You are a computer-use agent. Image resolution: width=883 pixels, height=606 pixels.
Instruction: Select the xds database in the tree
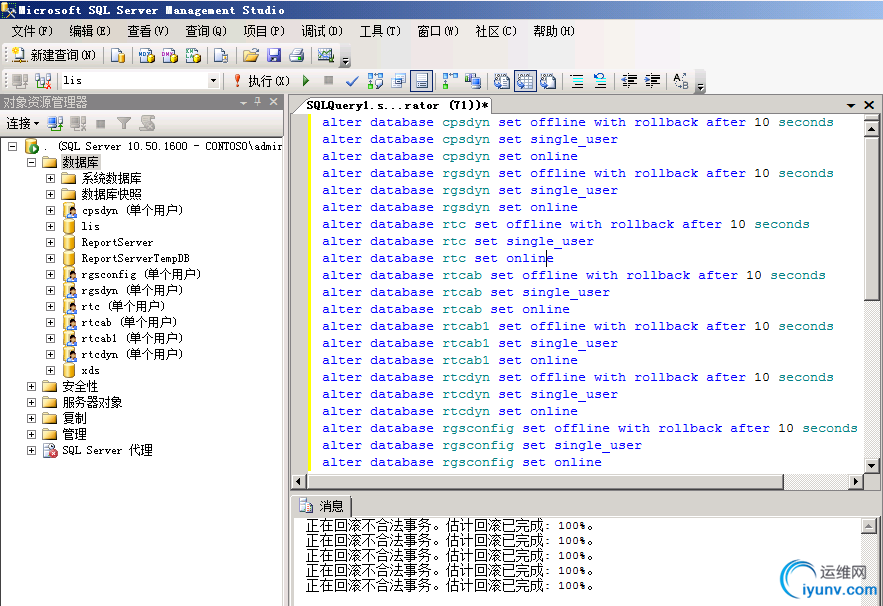(90, 371)
